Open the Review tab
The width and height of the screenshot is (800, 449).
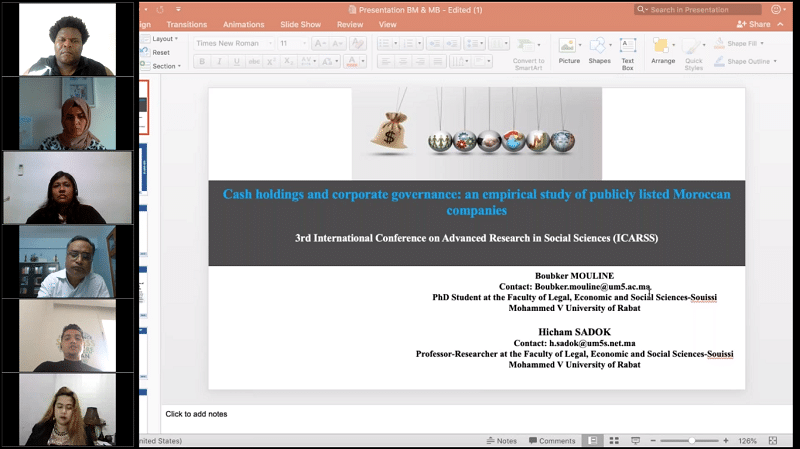pos(350,24)
